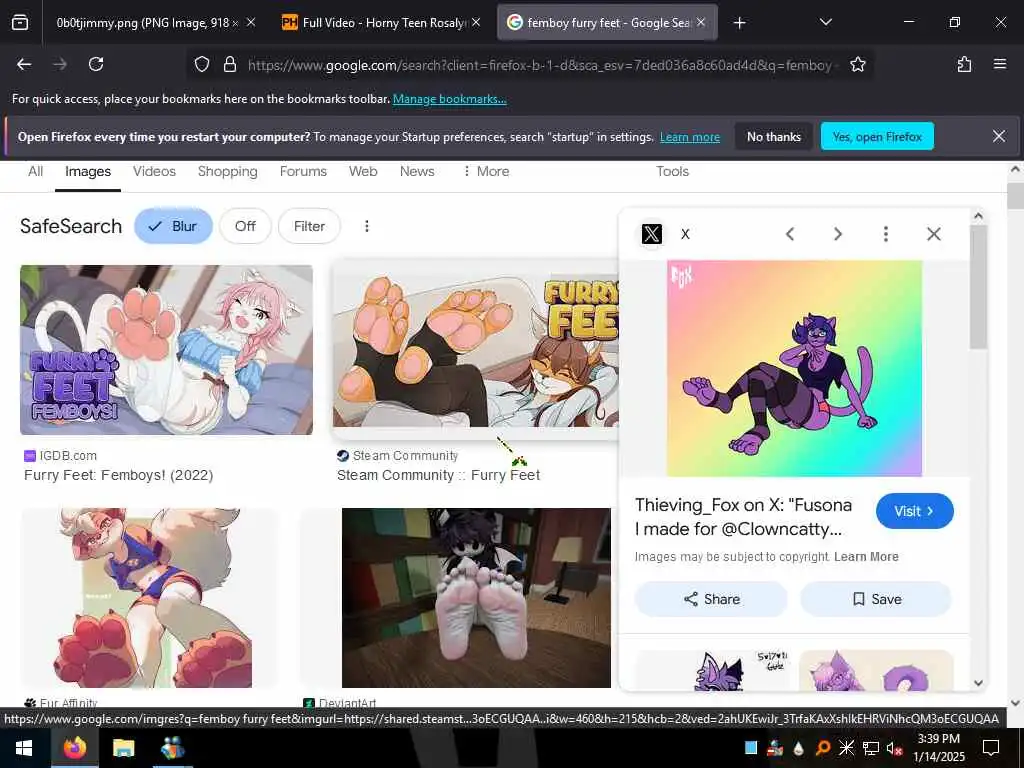This screenshot has height=768, width=1024.
Task: Click the taskbar clock showing 3:39 PM
Action: pyautogui.click(x=938, y=748)
